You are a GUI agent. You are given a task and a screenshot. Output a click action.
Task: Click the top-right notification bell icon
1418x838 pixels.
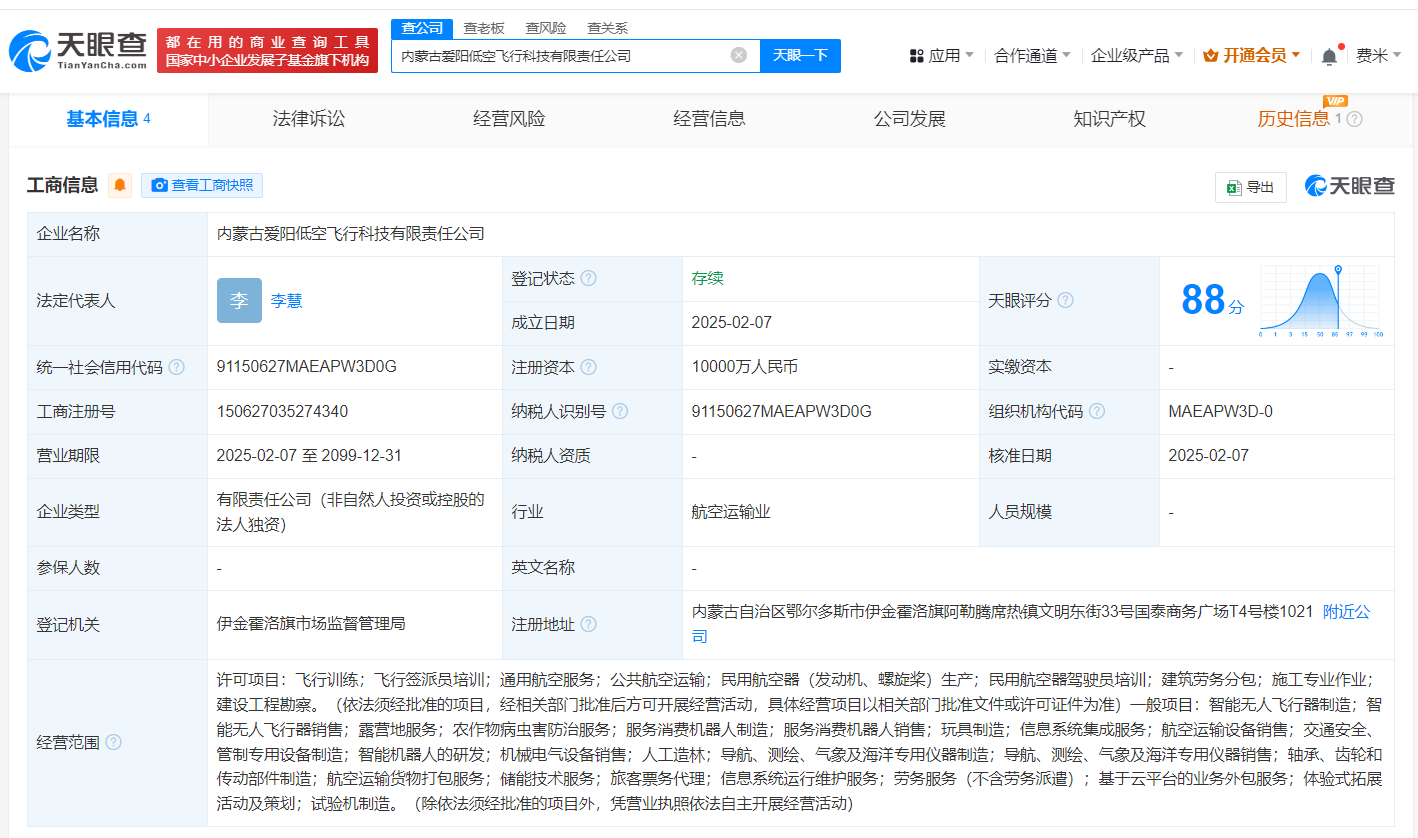[1328, 55]
